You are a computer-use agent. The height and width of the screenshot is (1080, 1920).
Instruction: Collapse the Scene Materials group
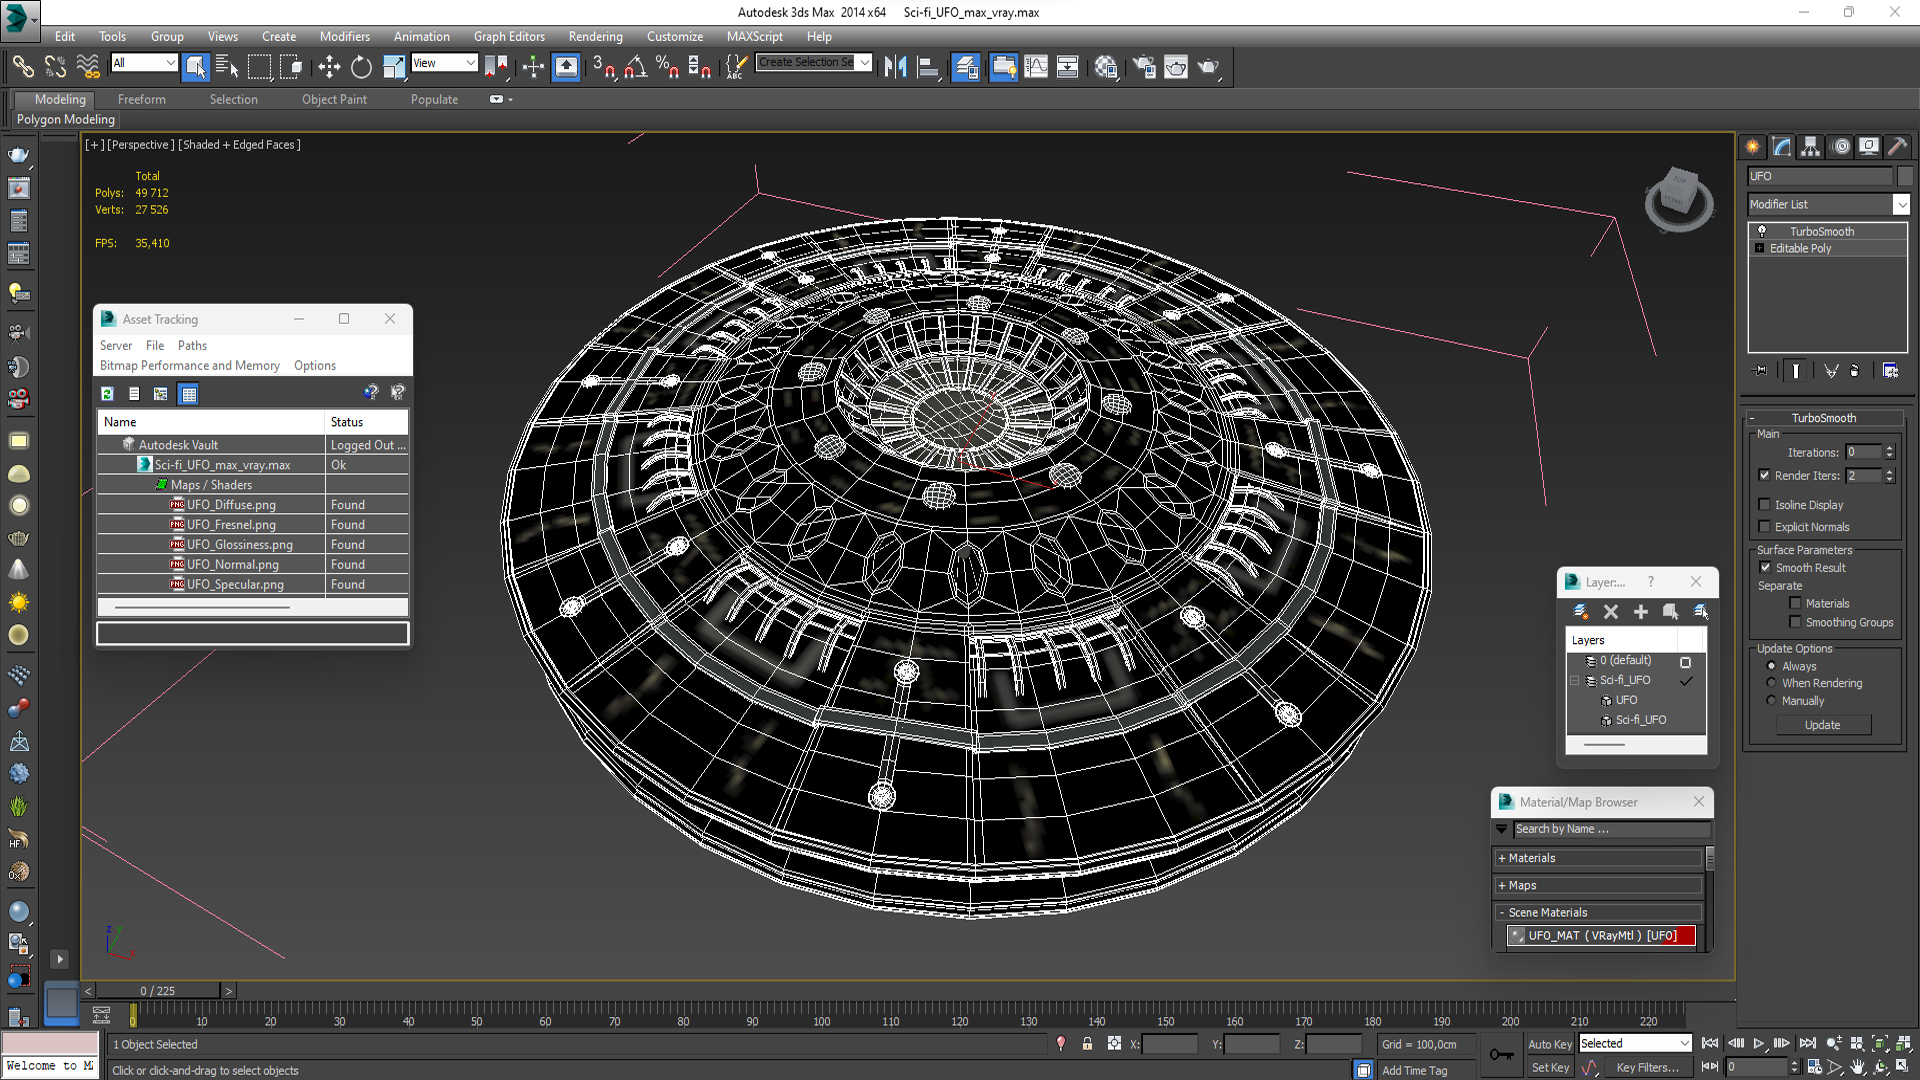point(1598,912)
